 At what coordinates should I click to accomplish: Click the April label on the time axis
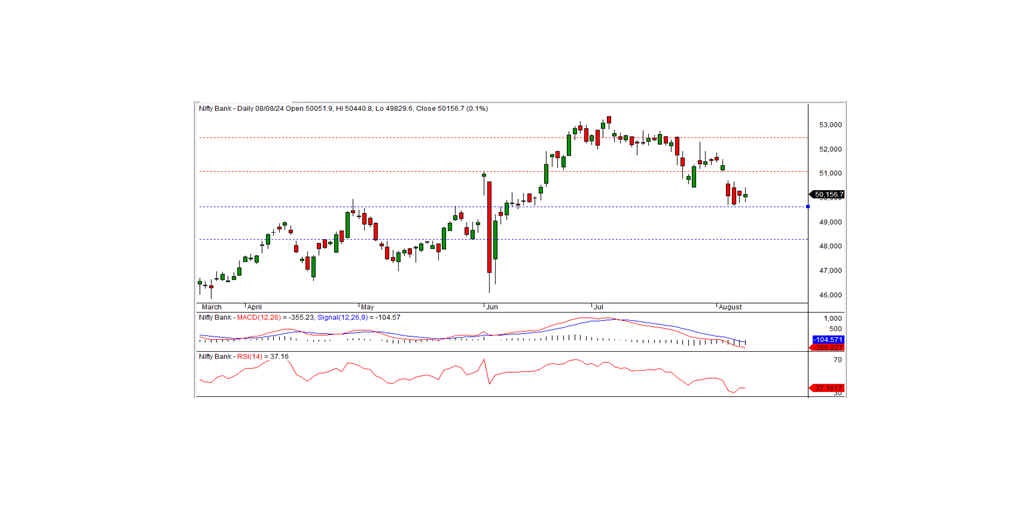[x=255, y=307]
